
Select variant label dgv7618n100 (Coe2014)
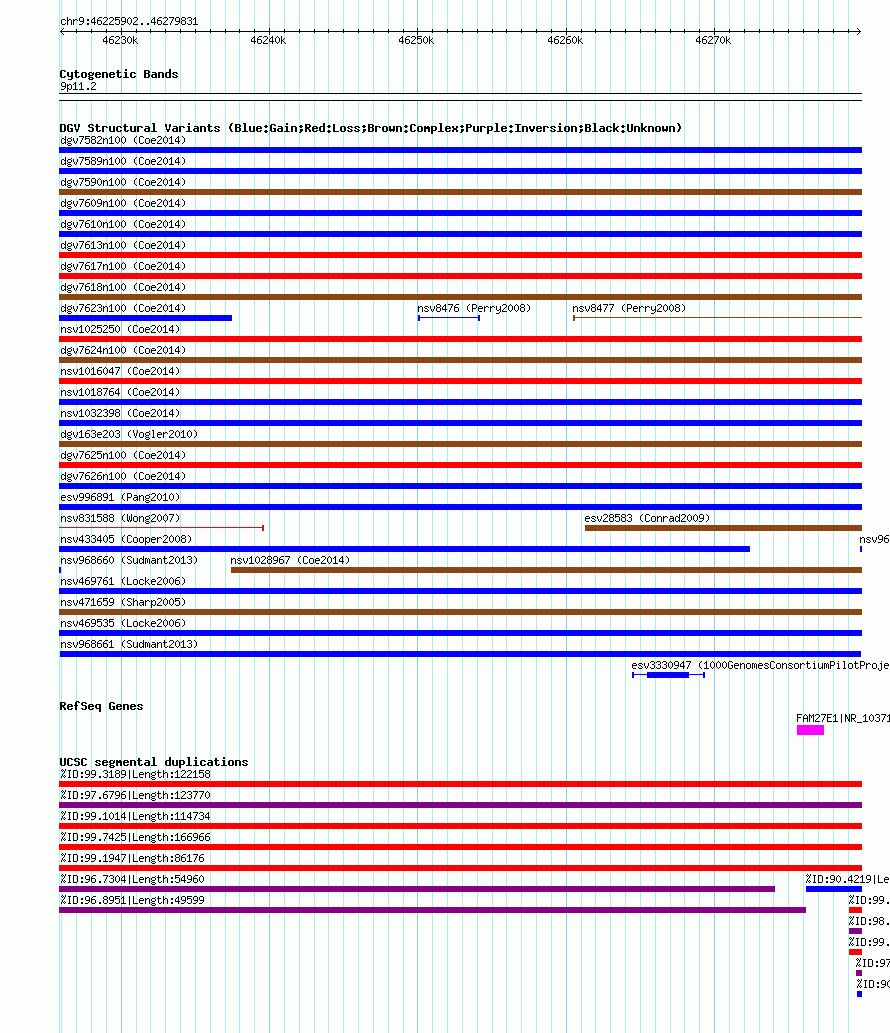click(x=123, y=287)
